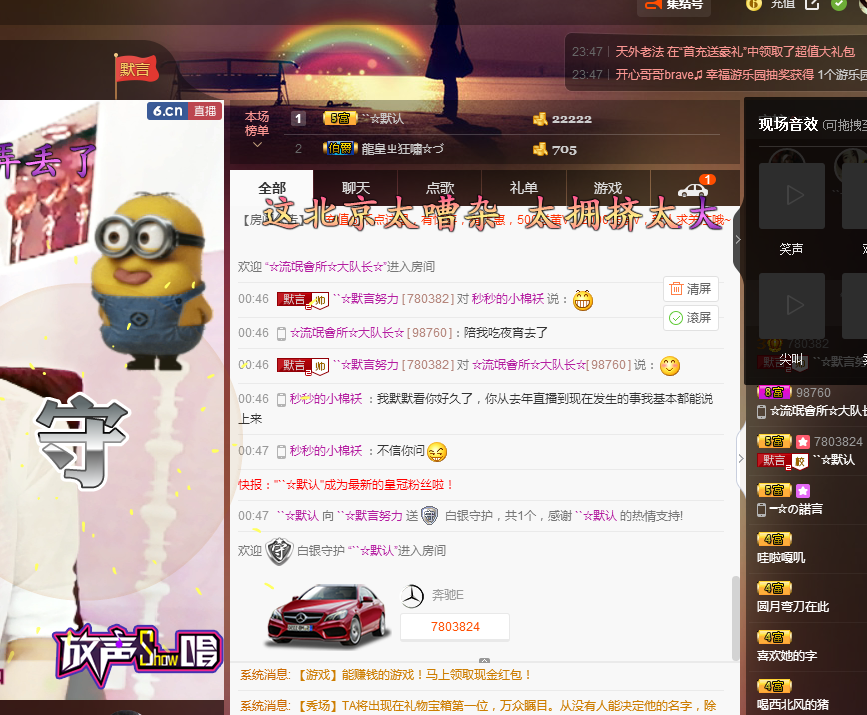Click the 伯爵 badge in the rank 2 row

pyautogui.click(x=340, y=148)
